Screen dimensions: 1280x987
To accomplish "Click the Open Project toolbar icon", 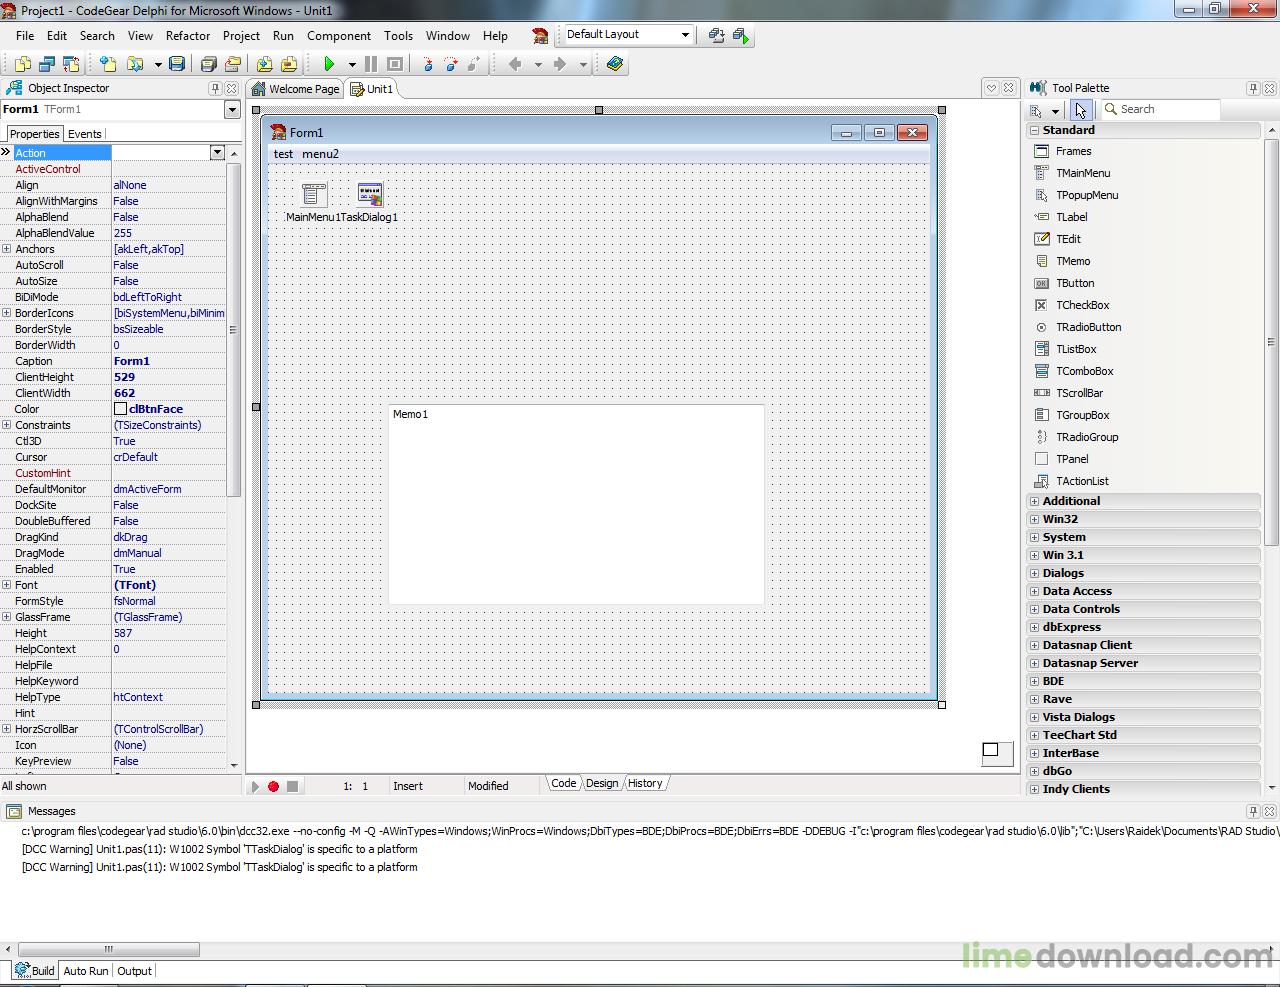I will (233, 64).
